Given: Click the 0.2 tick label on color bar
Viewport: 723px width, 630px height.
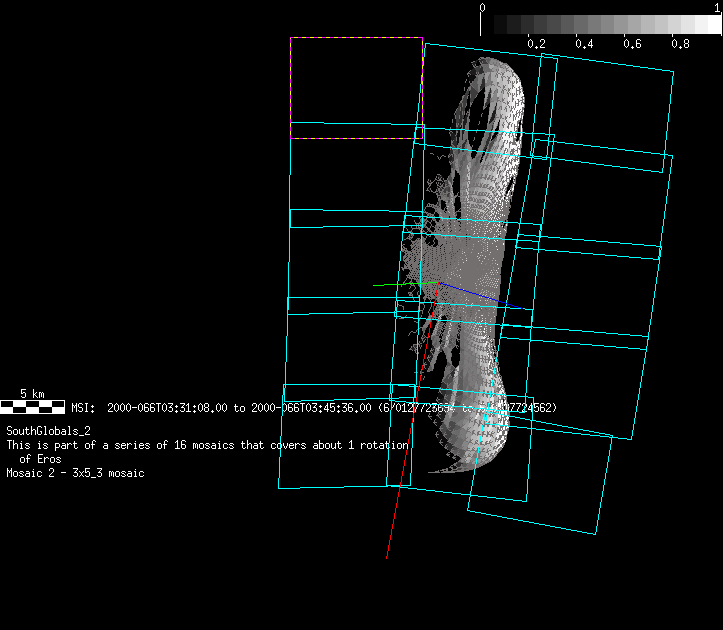Looking at the screenshot, I should coord(536,44).
